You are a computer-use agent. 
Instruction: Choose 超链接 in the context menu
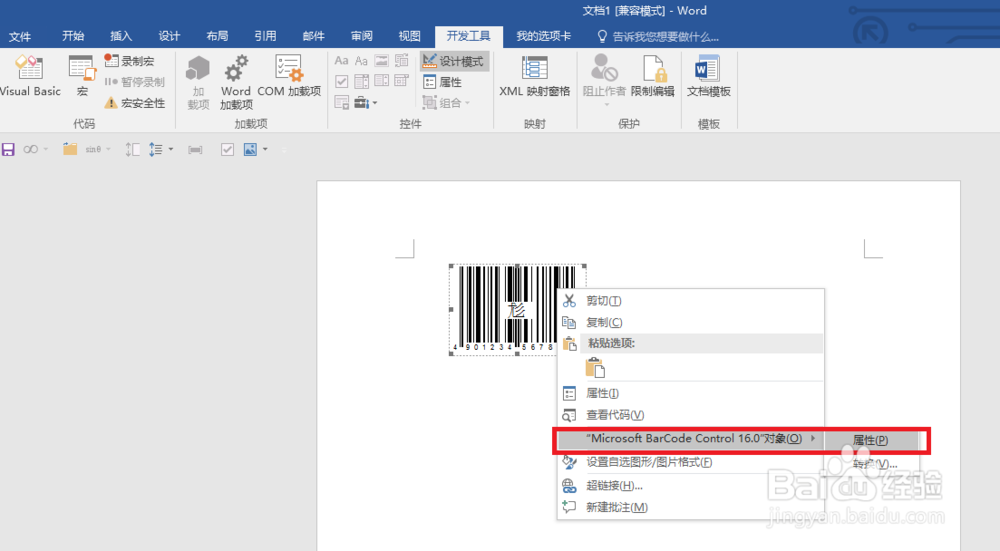691,485
